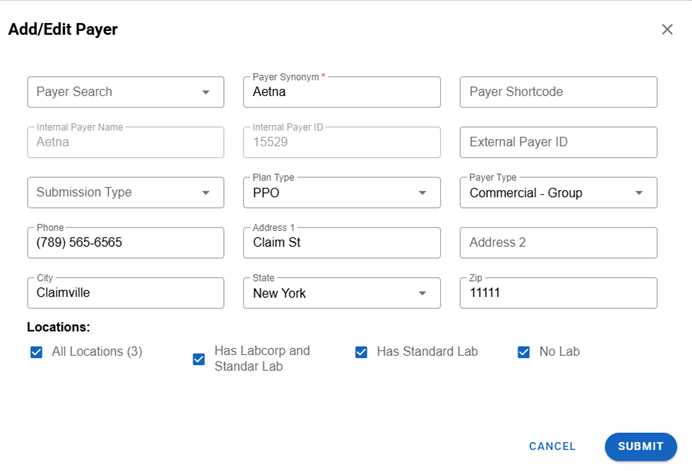Click the Submit button

[640, 446]
